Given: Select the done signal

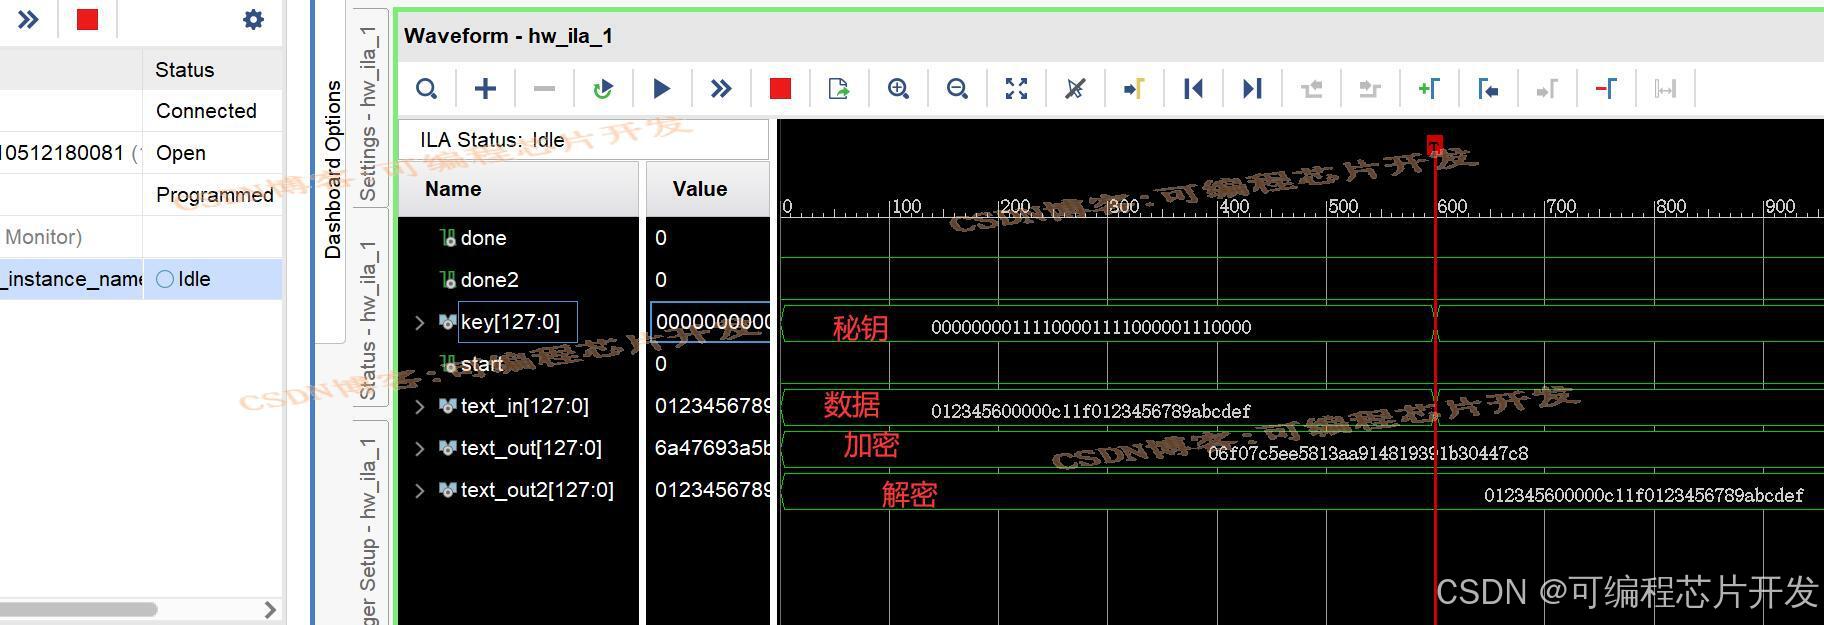Looking at the screenshot, I should (x=483, y=238).
